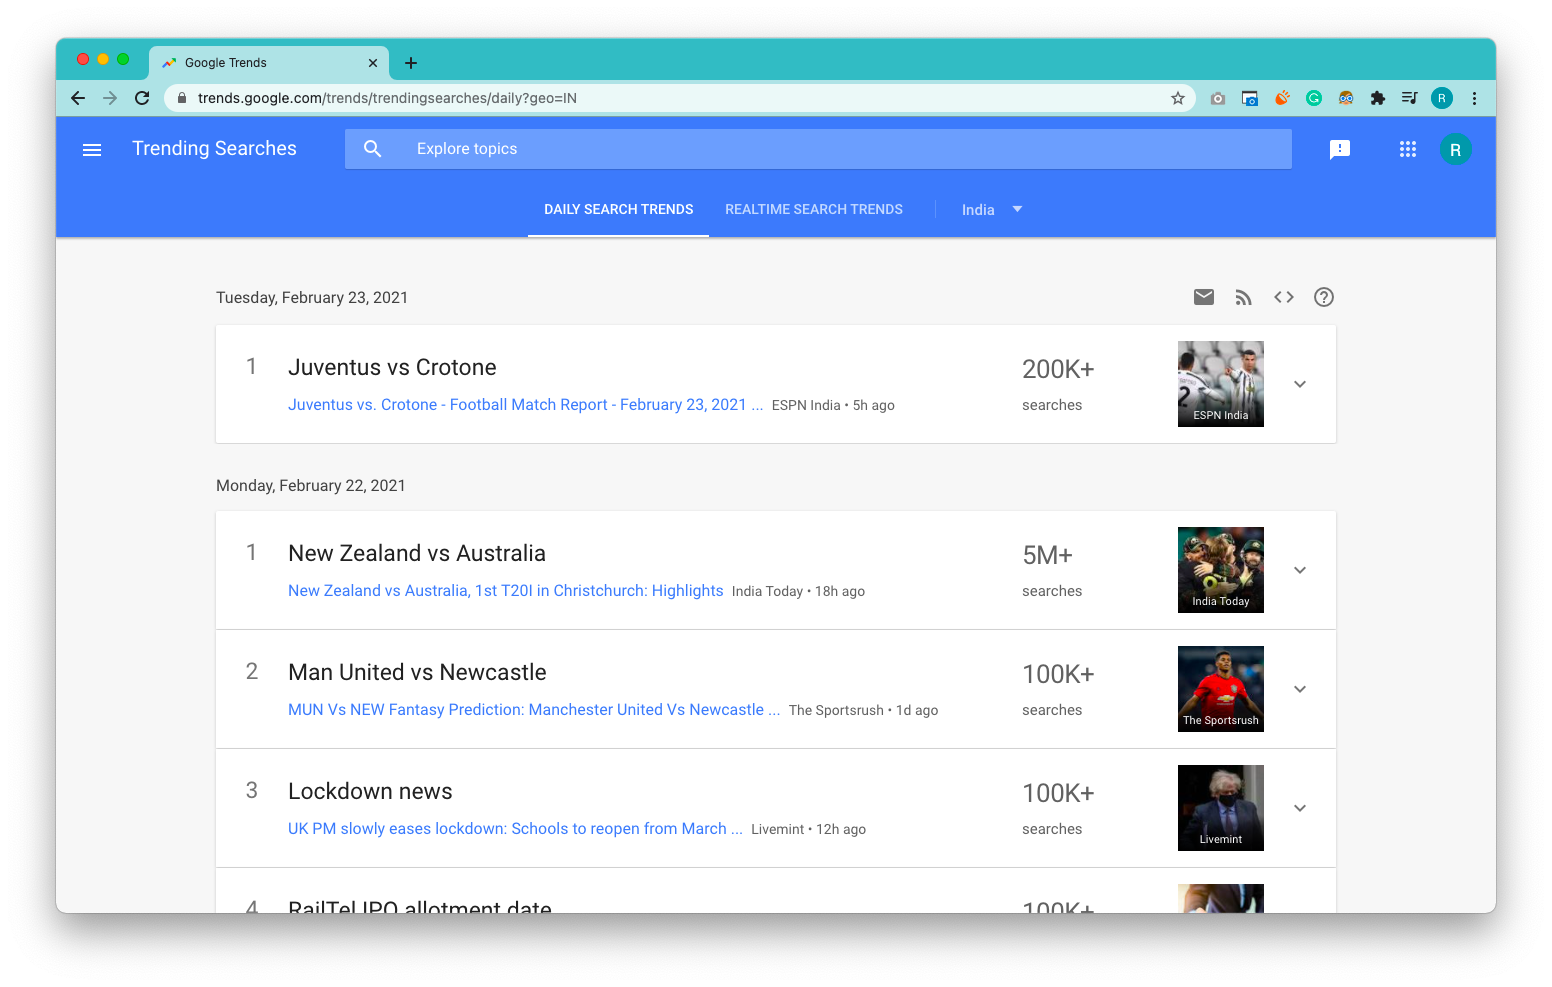Open the Google account avatar in the blue header

pos(1455,149)
